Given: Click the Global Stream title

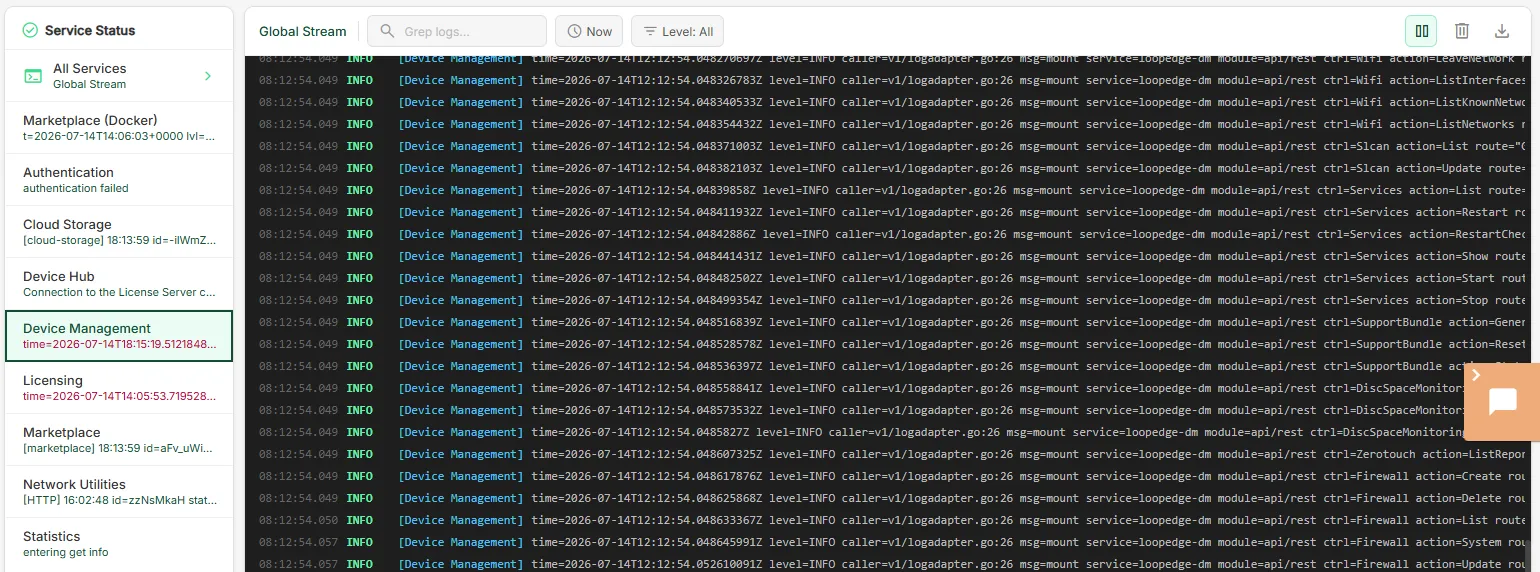Looking at the screenshot, I should click(303, 31).
